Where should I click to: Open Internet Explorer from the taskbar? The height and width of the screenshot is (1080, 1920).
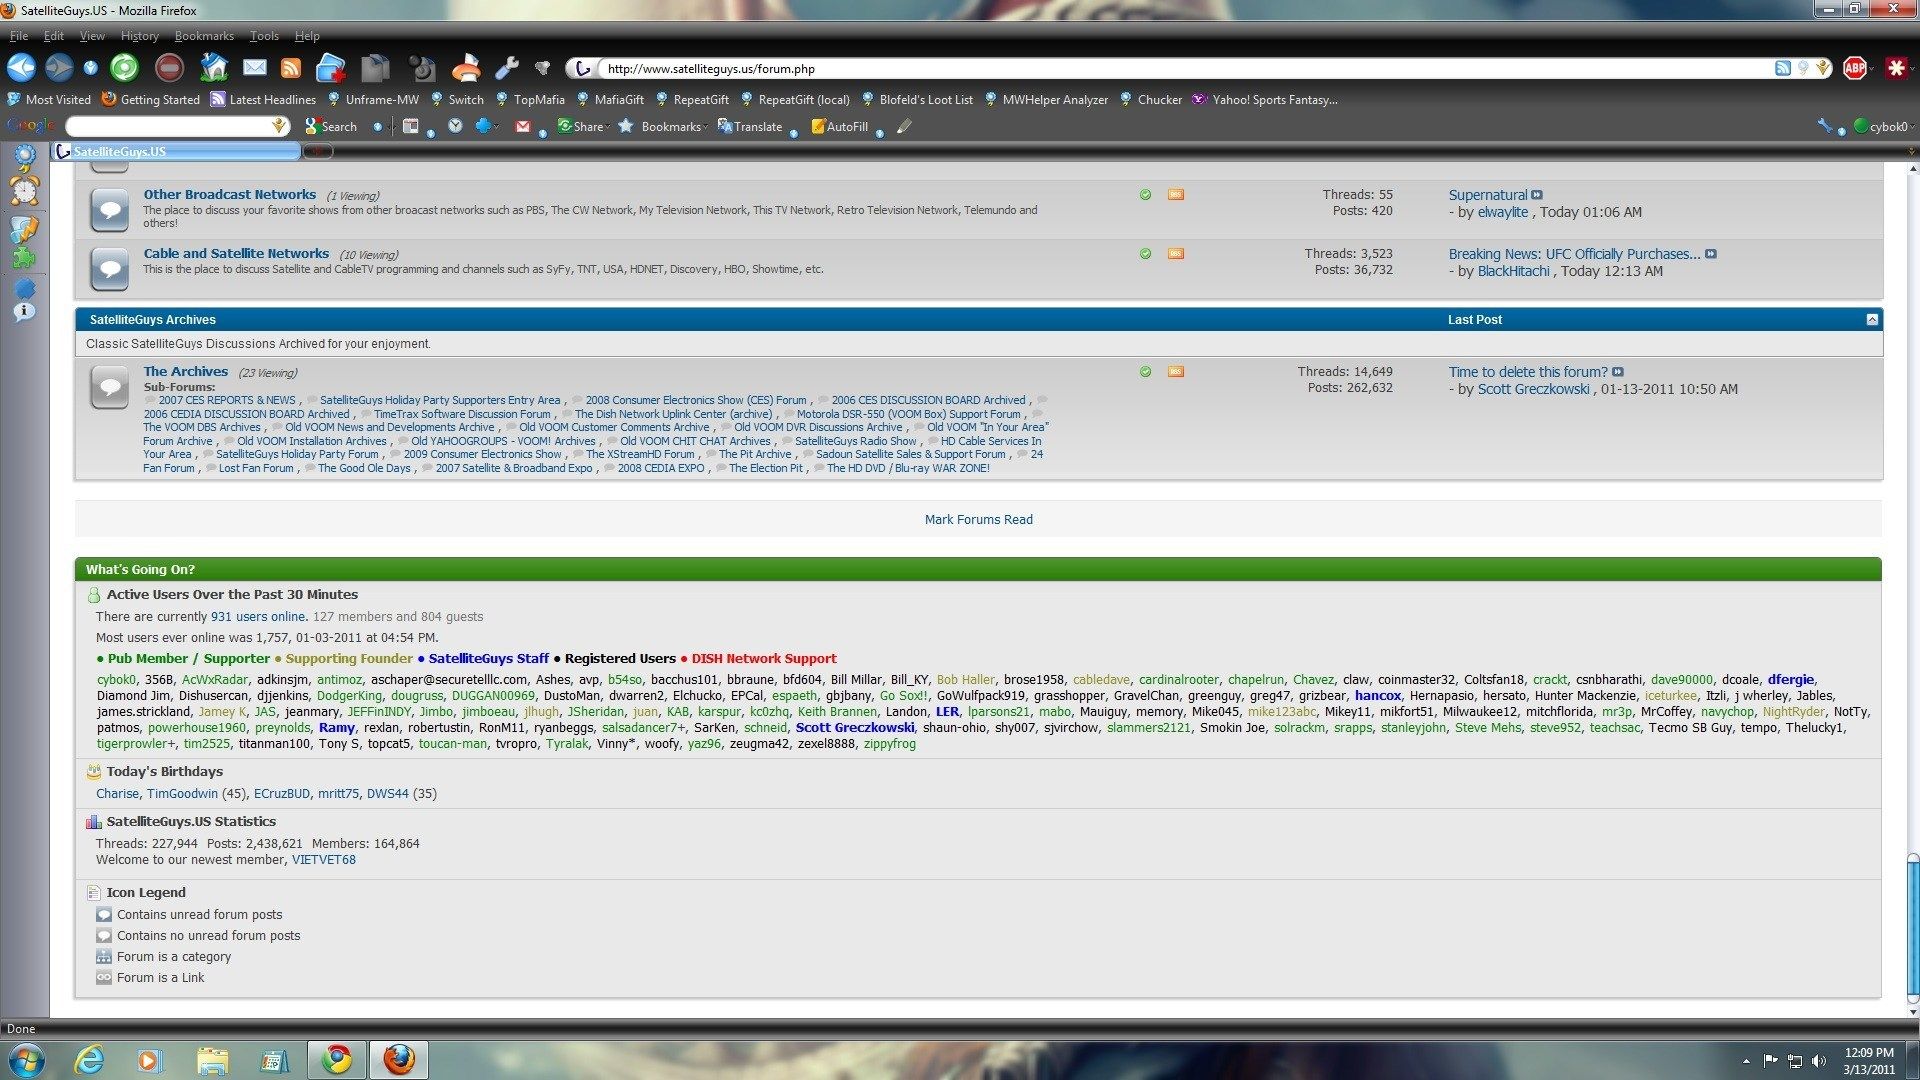(x=90, y=1060)
